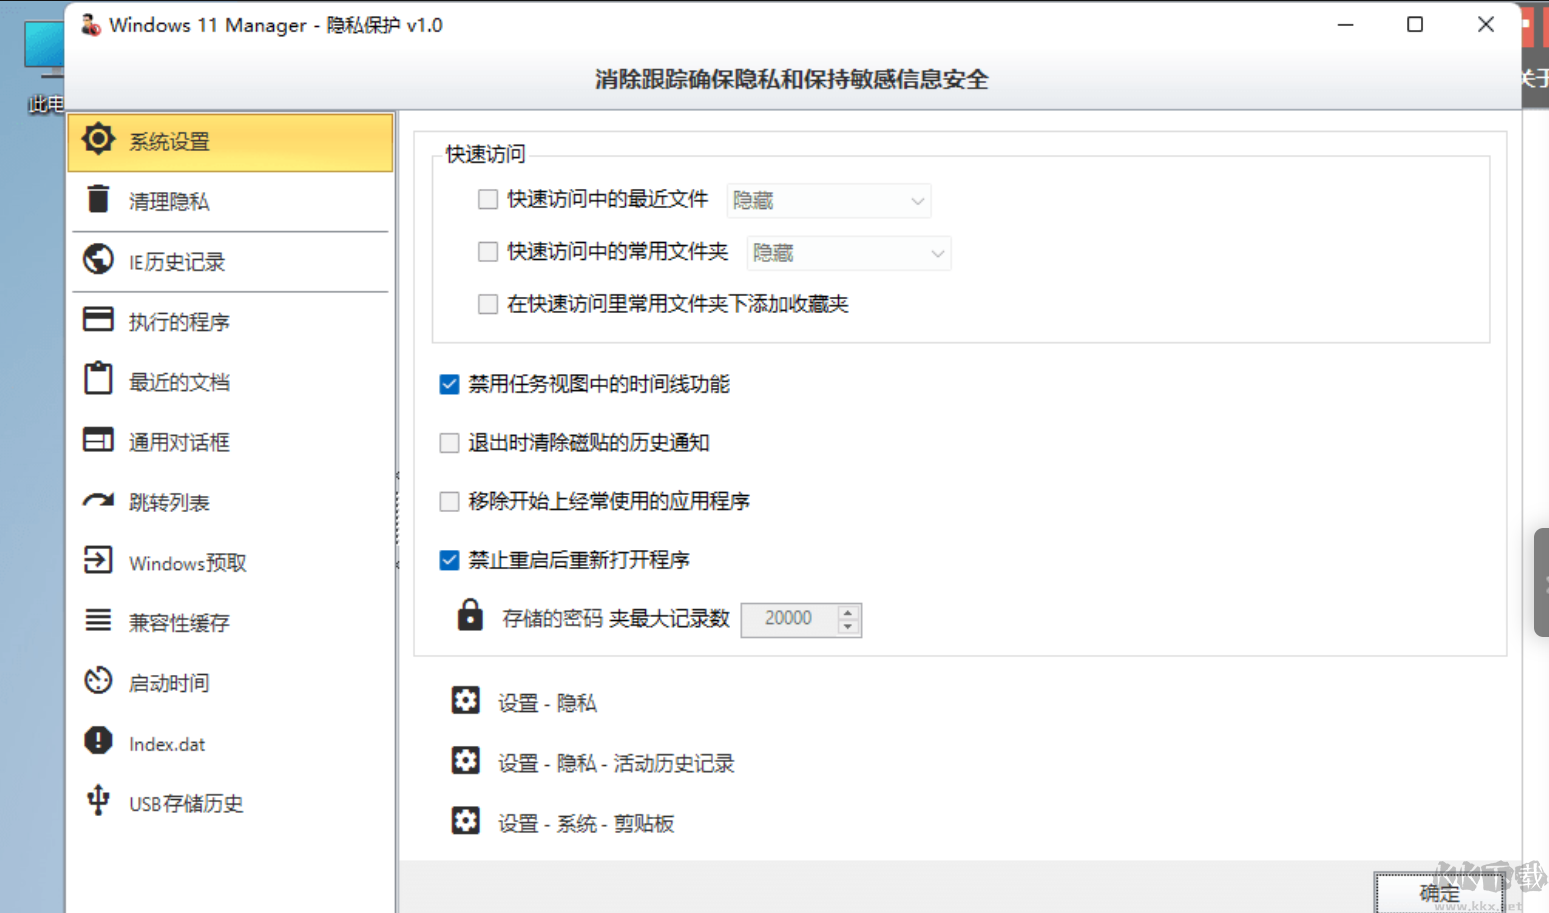The image size is (1549, 913).
Task: Open the 跳转列表 sidebar item
Action: point(98,501)
